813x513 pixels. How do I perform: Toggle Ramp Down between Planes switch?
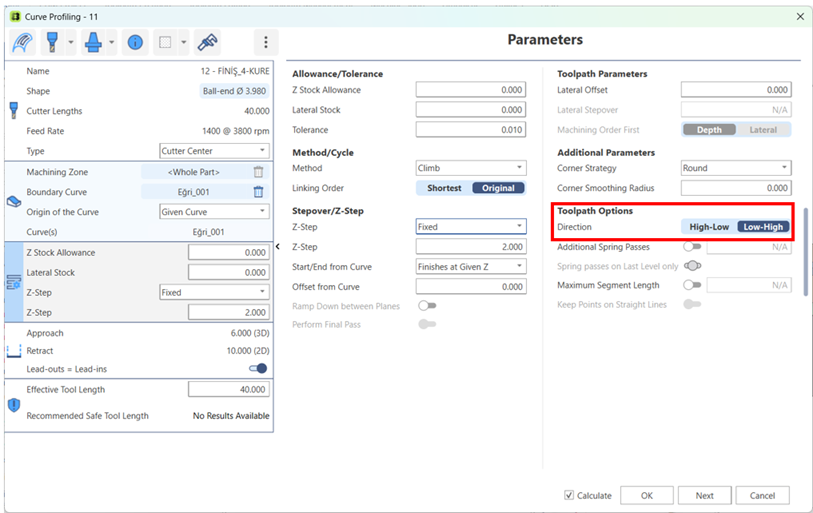427,306
